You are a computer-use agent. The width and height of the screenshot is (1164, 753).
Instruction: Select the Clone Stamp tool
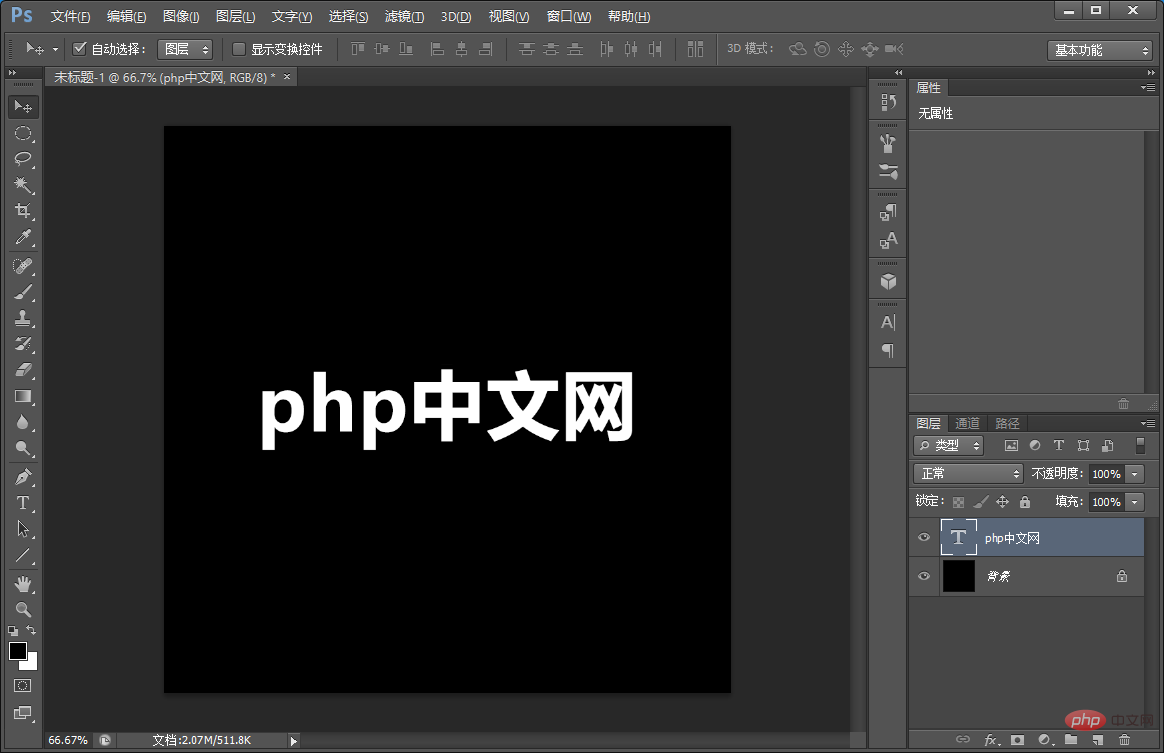coord(23,318)
